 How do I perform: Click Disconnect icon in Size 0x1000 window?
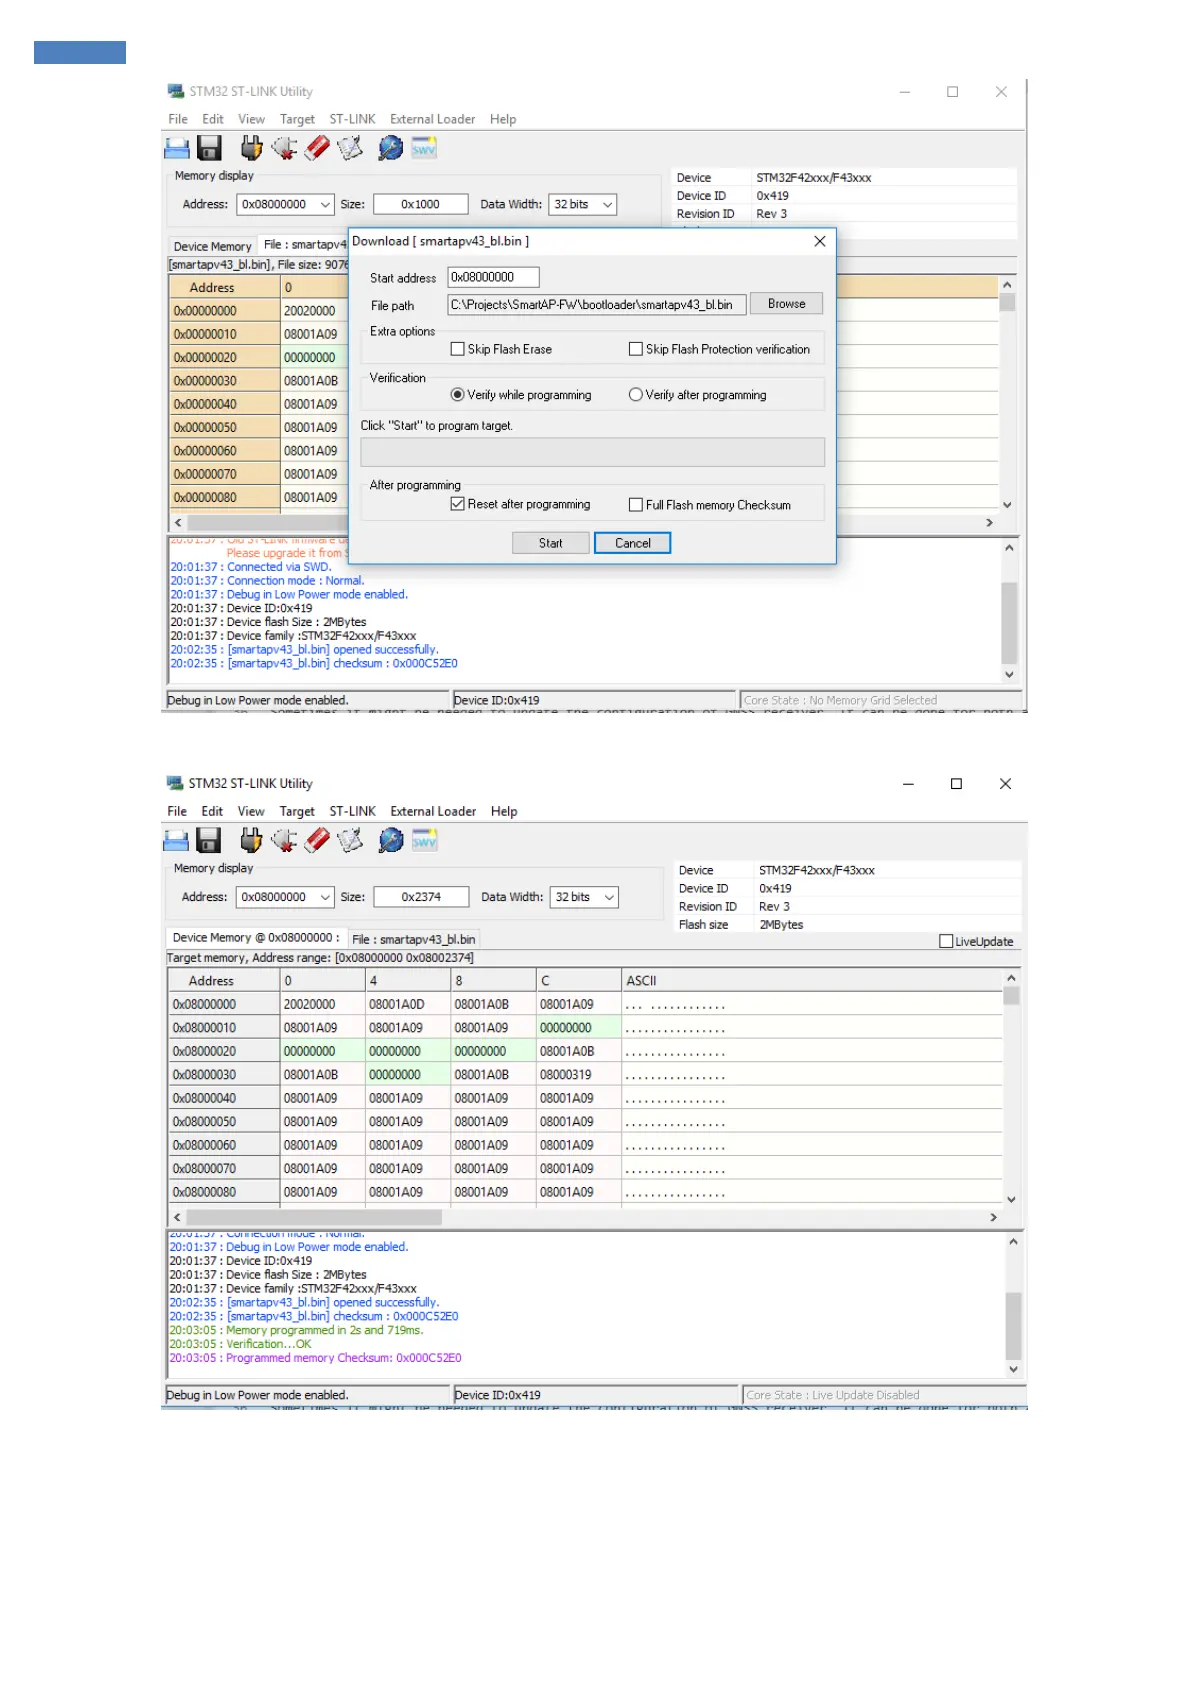click(284, 149)
